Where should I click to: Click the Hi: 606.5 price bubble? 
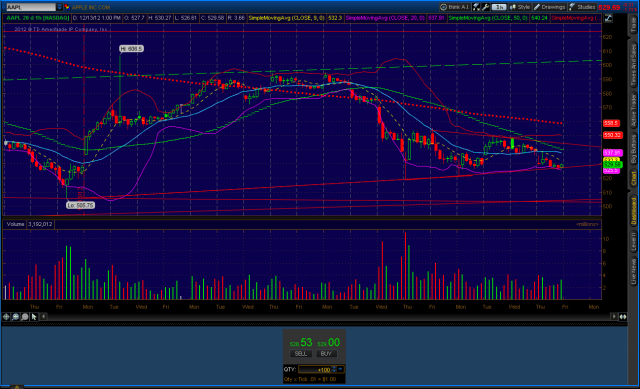(131, 49)
